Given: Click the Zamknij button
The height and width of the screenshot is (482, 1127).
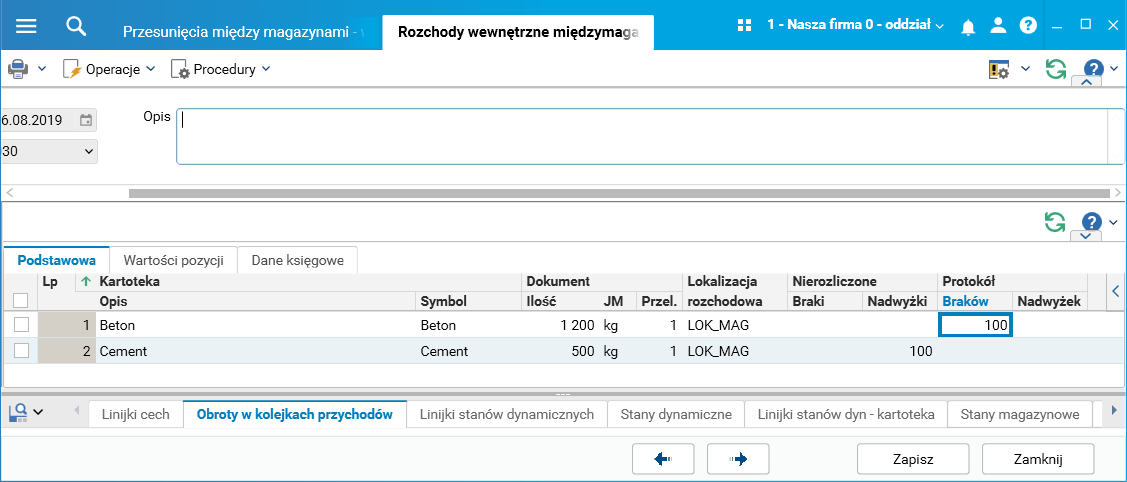Looking at the screenshot, I should 1037,459.
